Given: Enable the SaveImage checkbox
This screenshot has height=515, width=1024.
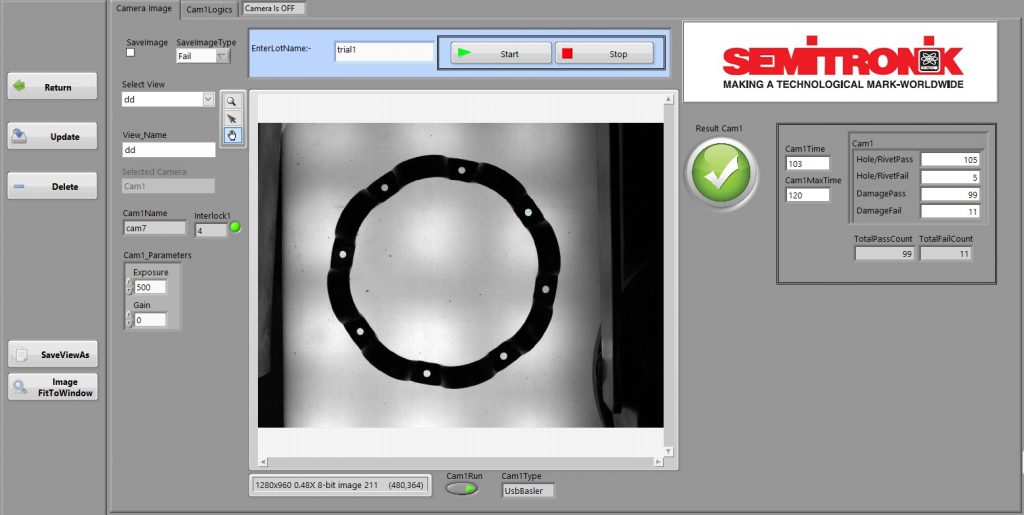Looking at the screenshot, I should click(x=130, y=53).
